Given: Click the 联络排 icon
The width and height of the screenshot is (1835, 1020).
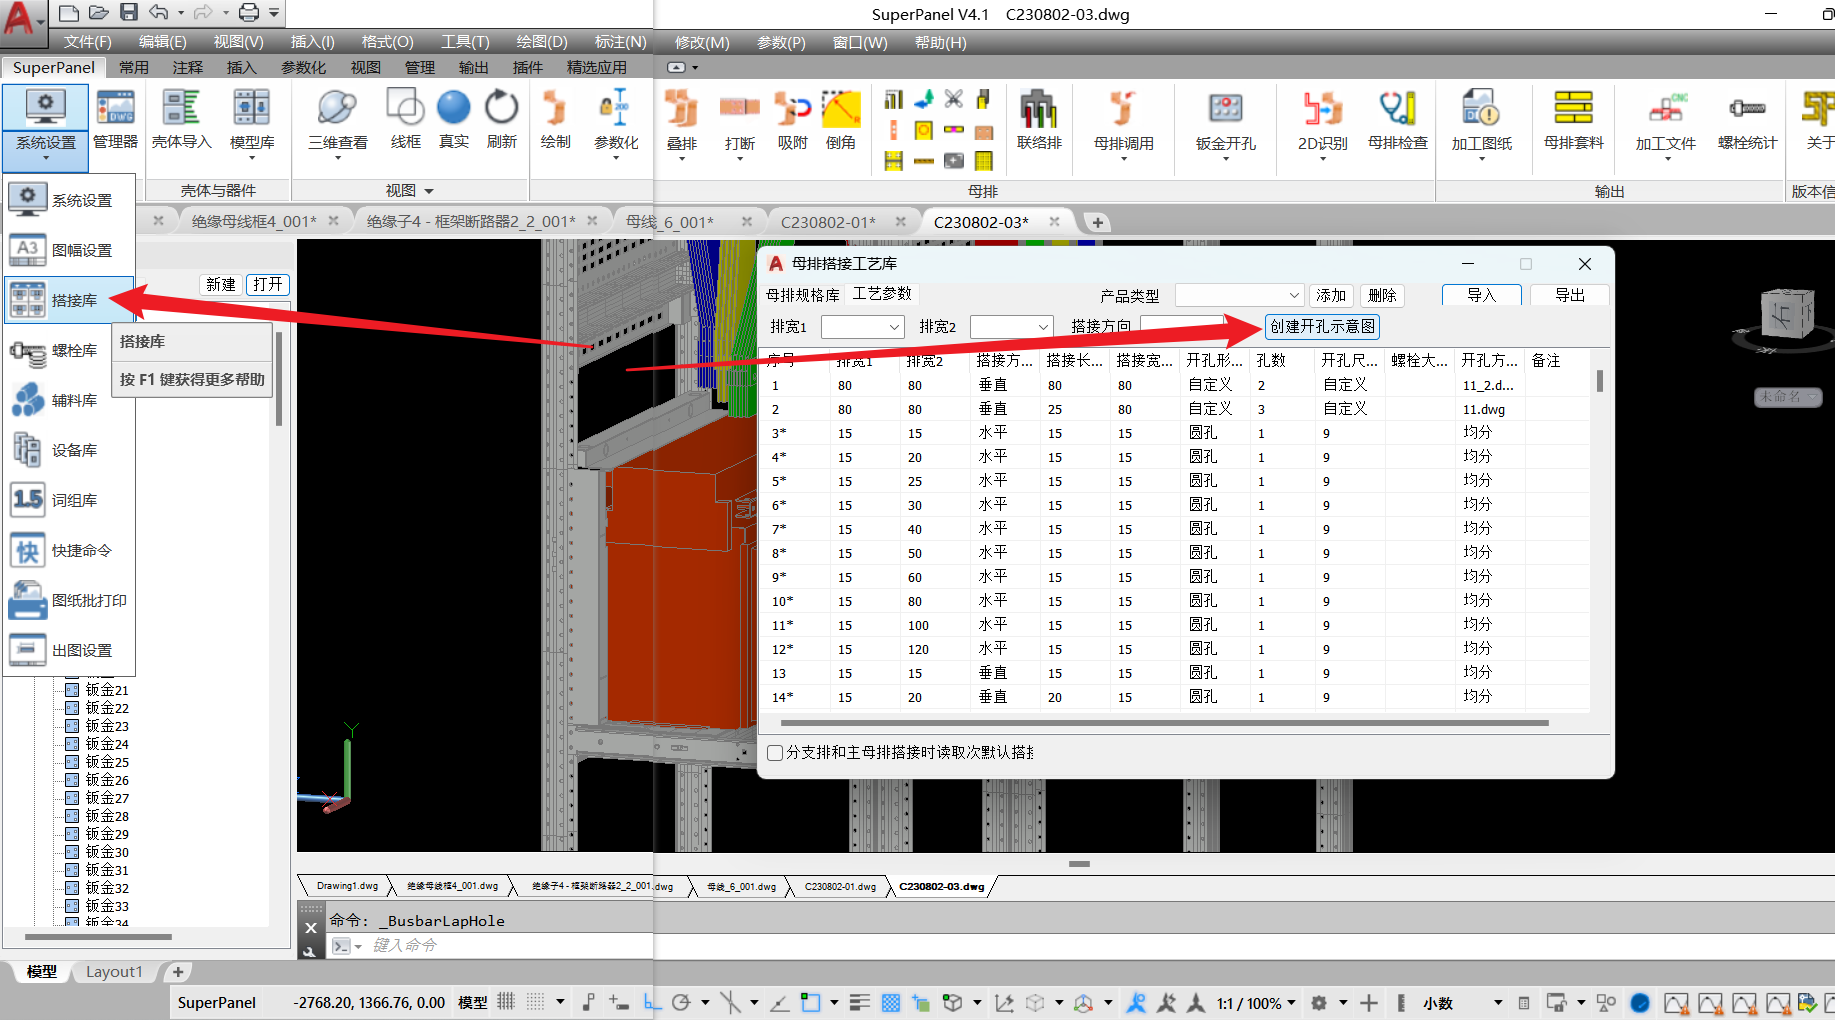Looking at the screenshot, I should tap(1039, 121).
